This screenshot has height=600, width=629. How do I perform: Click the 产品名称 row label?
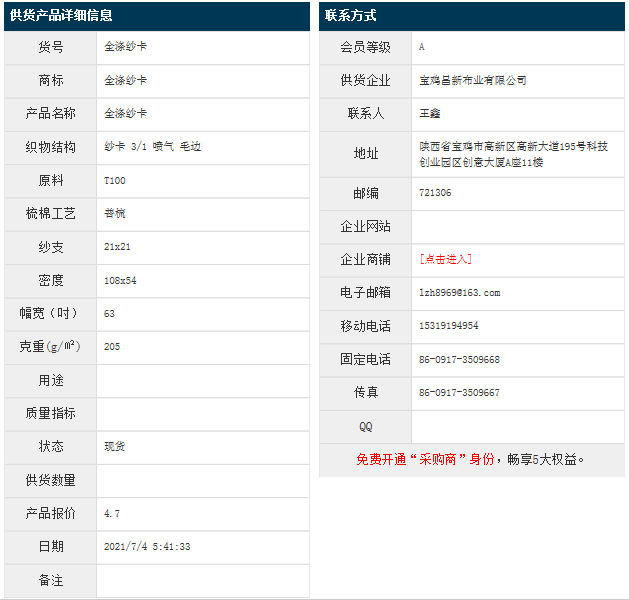(51, 114)
